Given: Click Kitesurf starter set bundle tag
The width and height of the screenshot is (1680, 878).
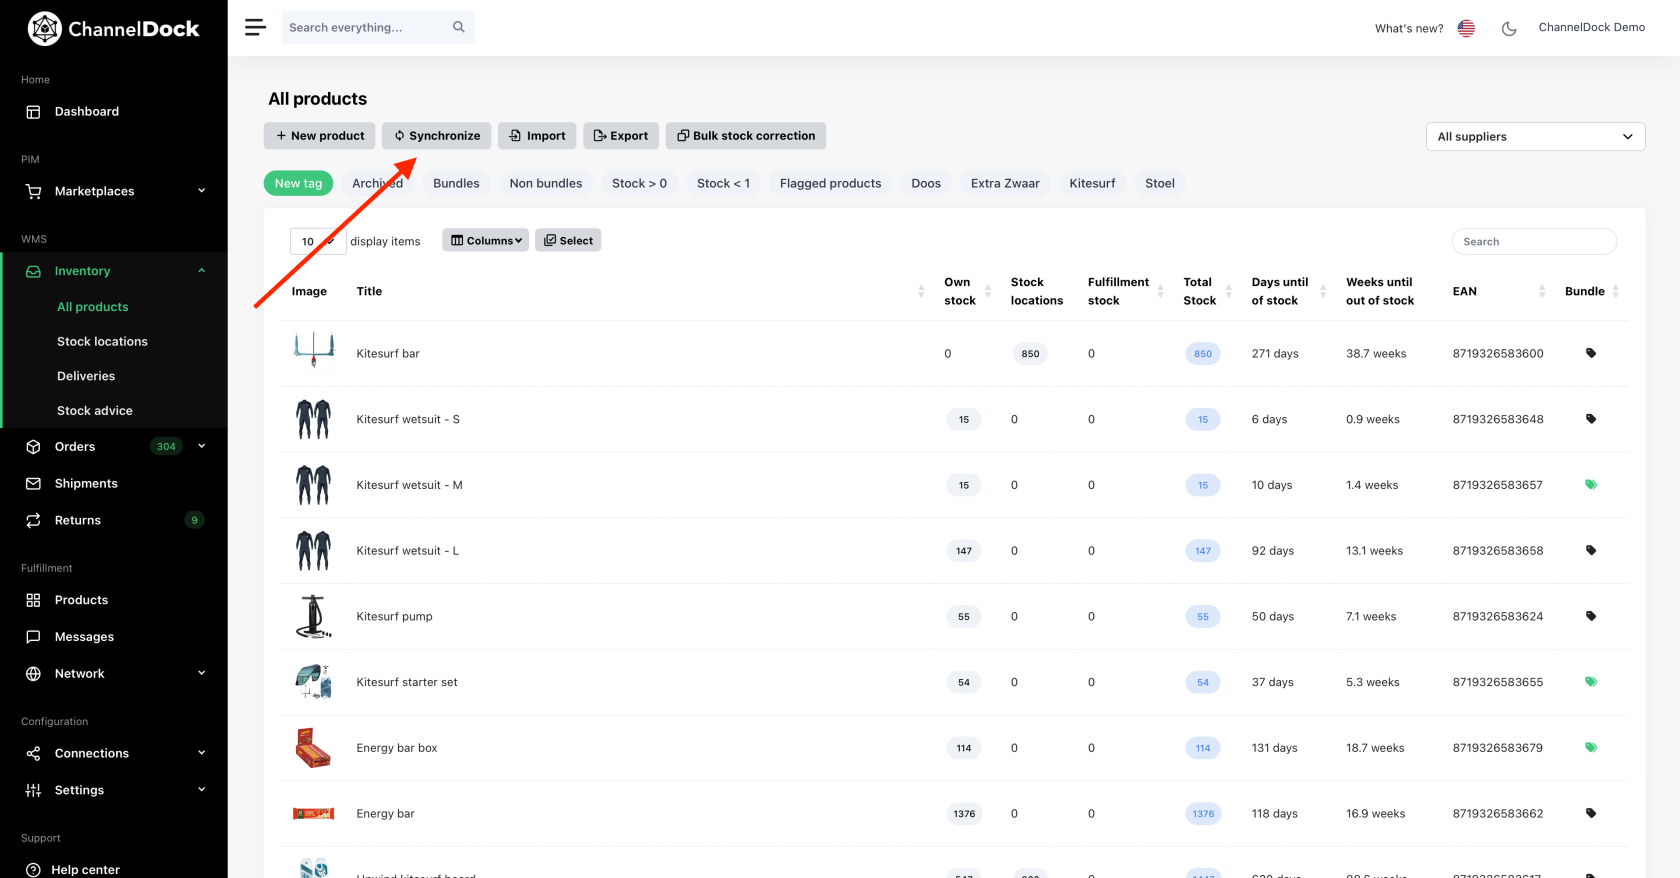Looking at the screenshot, I should point(1591,682).
